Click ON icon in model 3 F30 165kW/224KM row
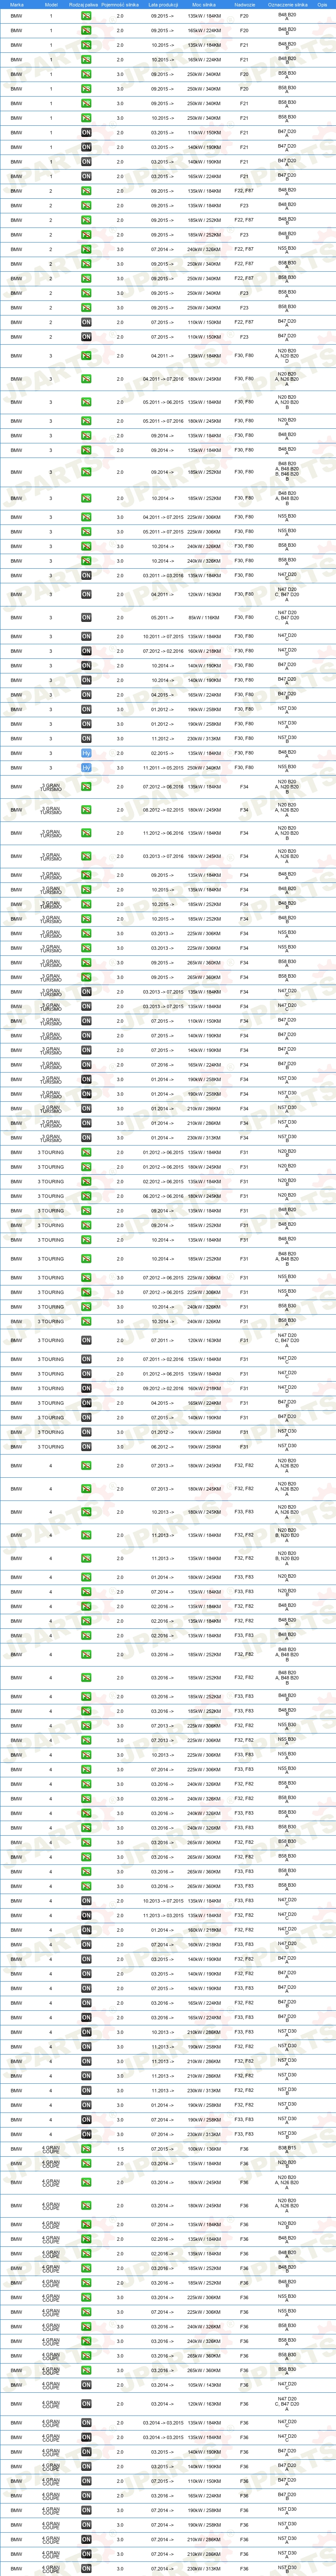 click(x=86, y=695)
